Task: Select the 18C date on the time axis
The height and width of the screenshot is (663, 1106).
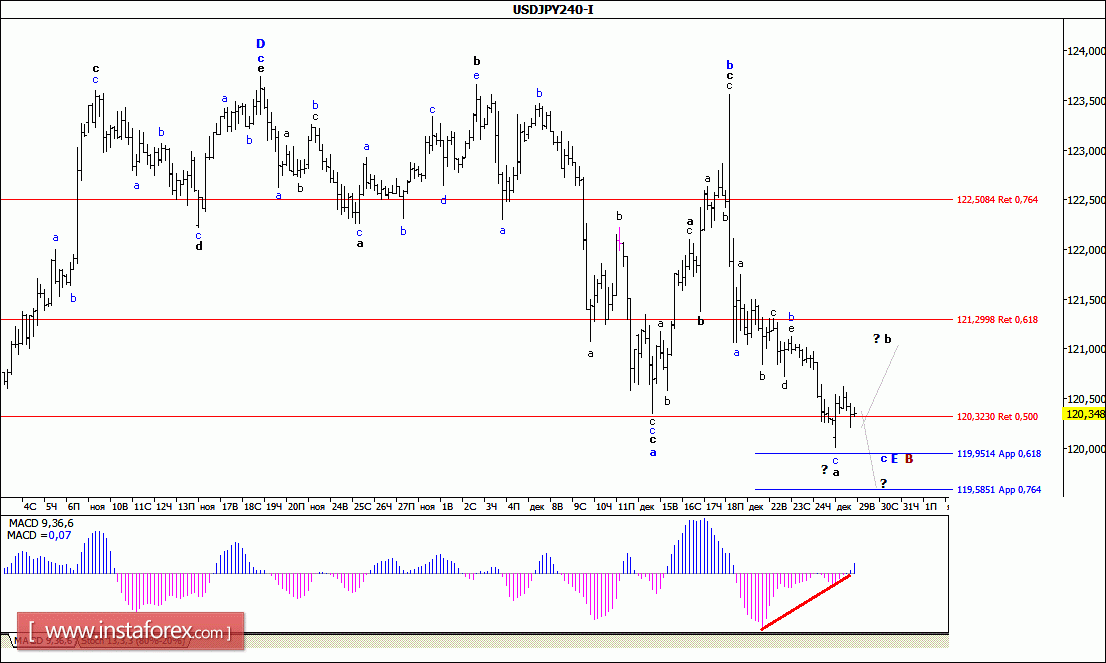Action: [252, 506]
